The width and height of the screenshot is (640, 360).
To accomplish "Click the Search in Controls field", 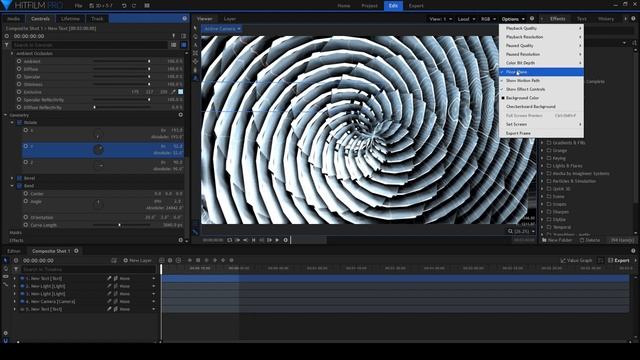I will tap(89, 45).
